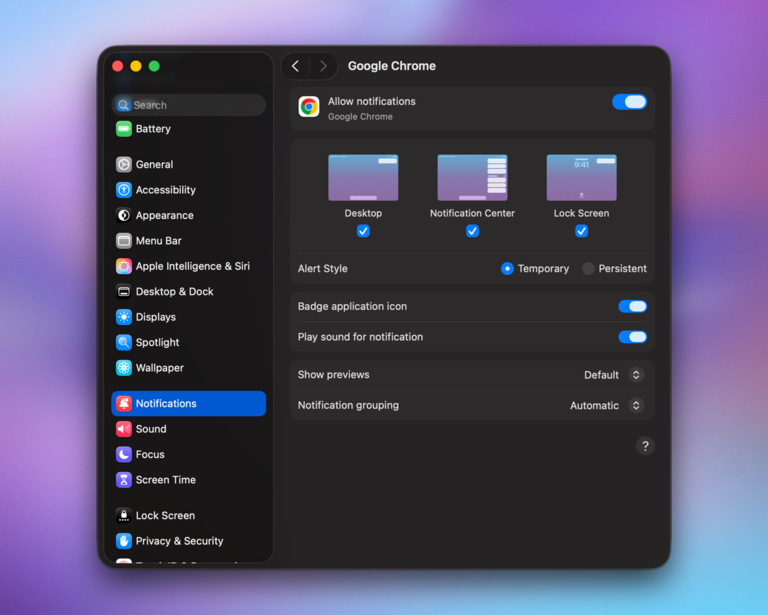This screenshot has height=615, width=768.
Task: Uncheck the Notification Center checkbox
Action: point(472,231)
